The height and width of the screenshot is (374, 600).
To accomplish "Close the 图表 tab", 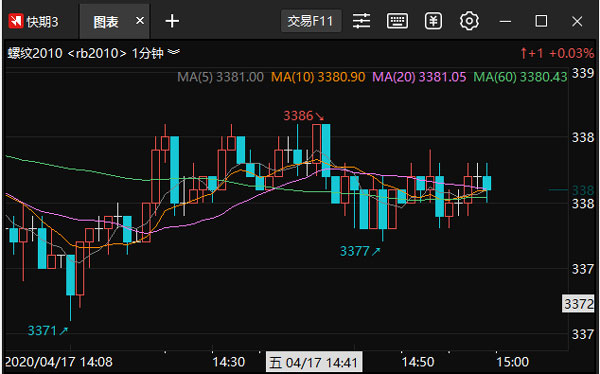I will [140, 21].
